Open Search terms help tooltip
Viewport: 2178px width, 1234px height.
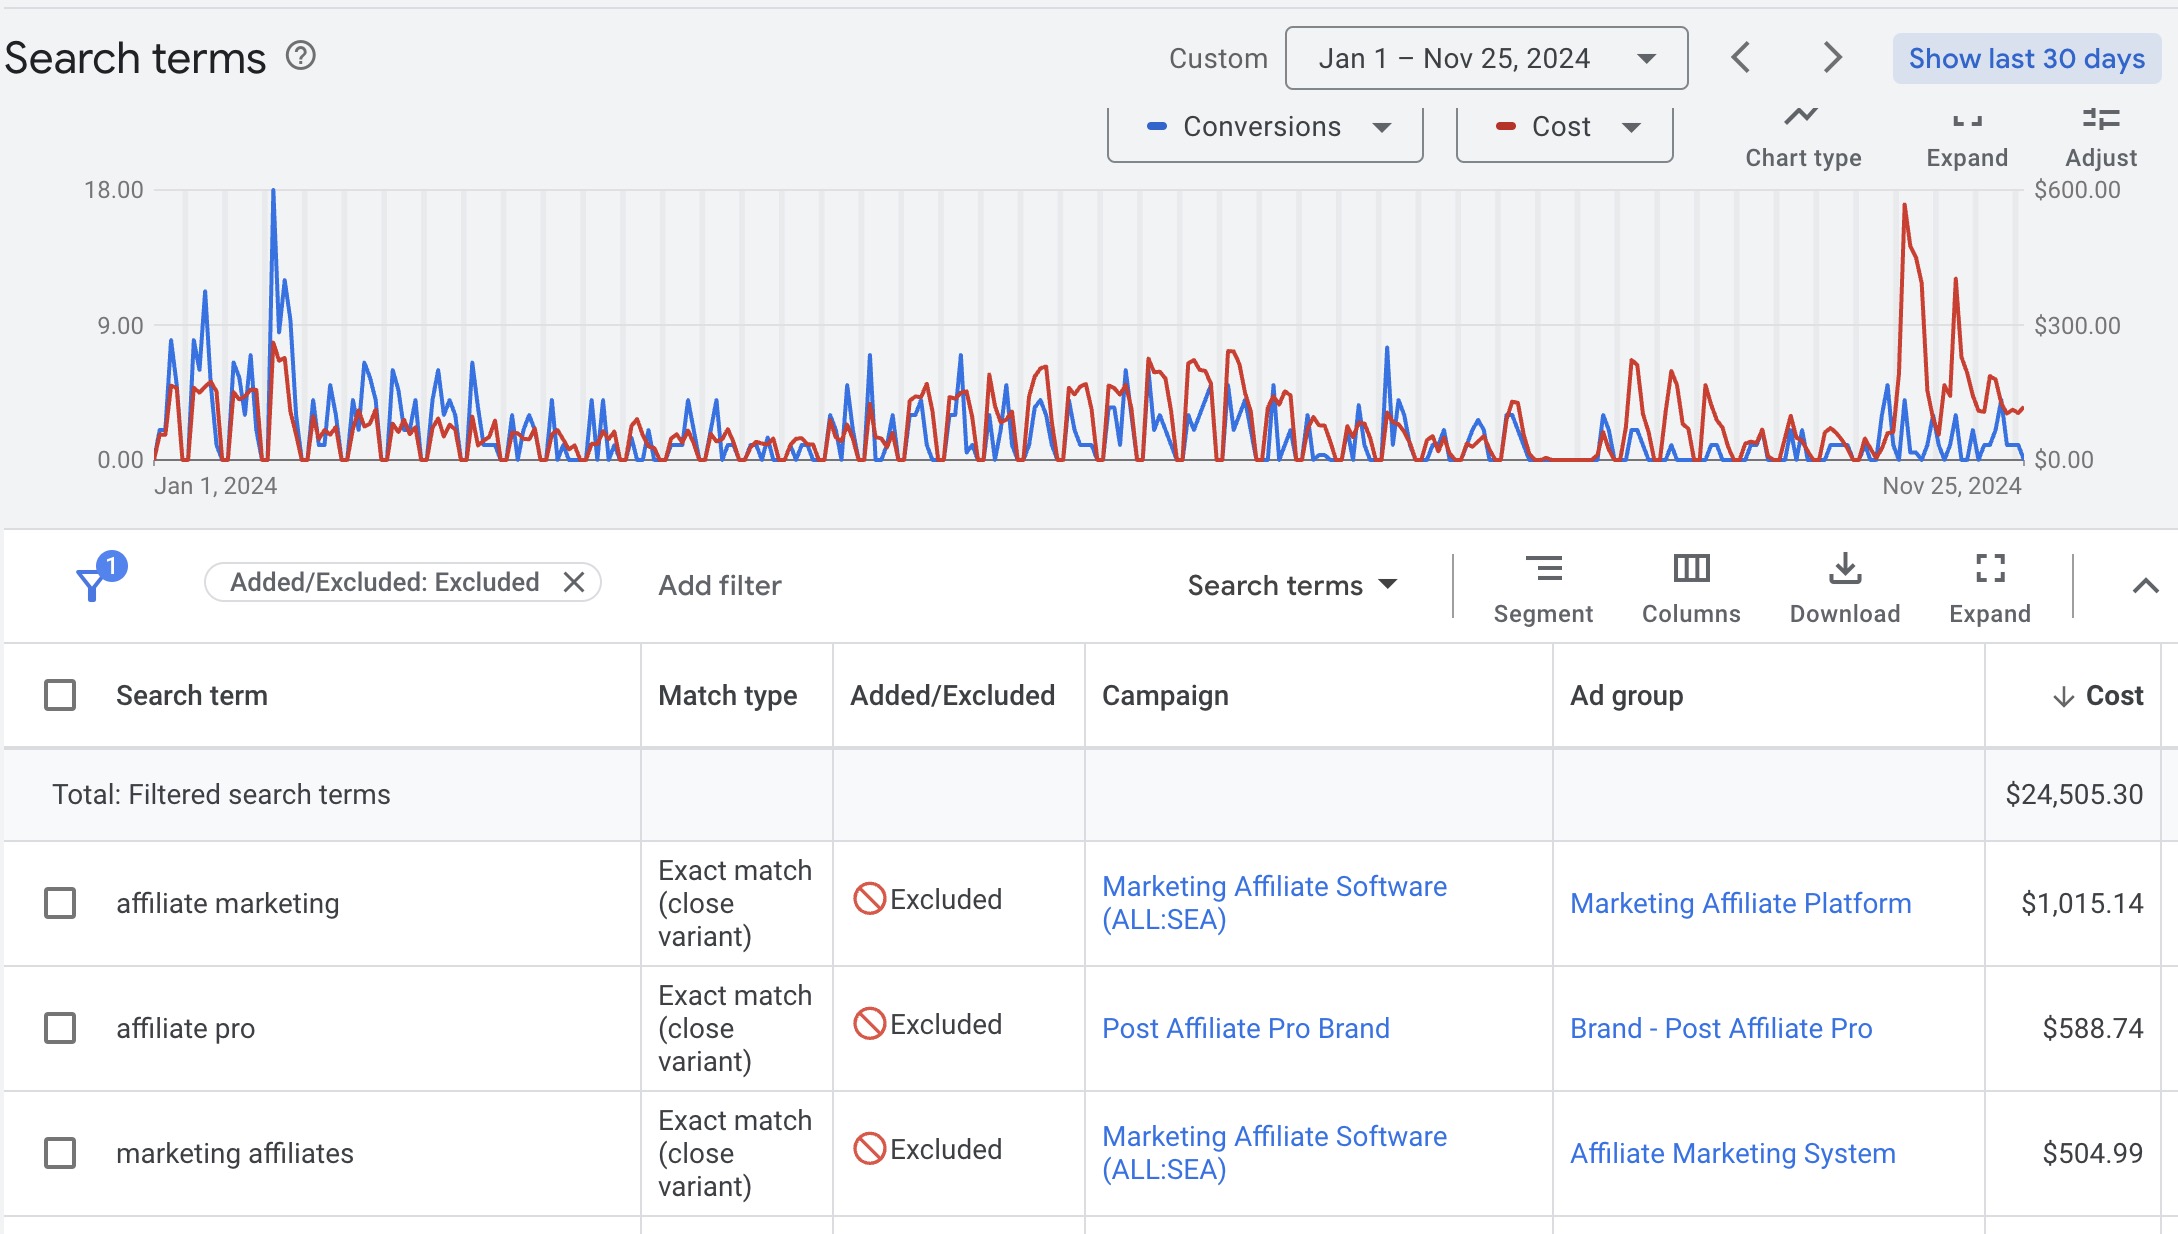(297, 57)
